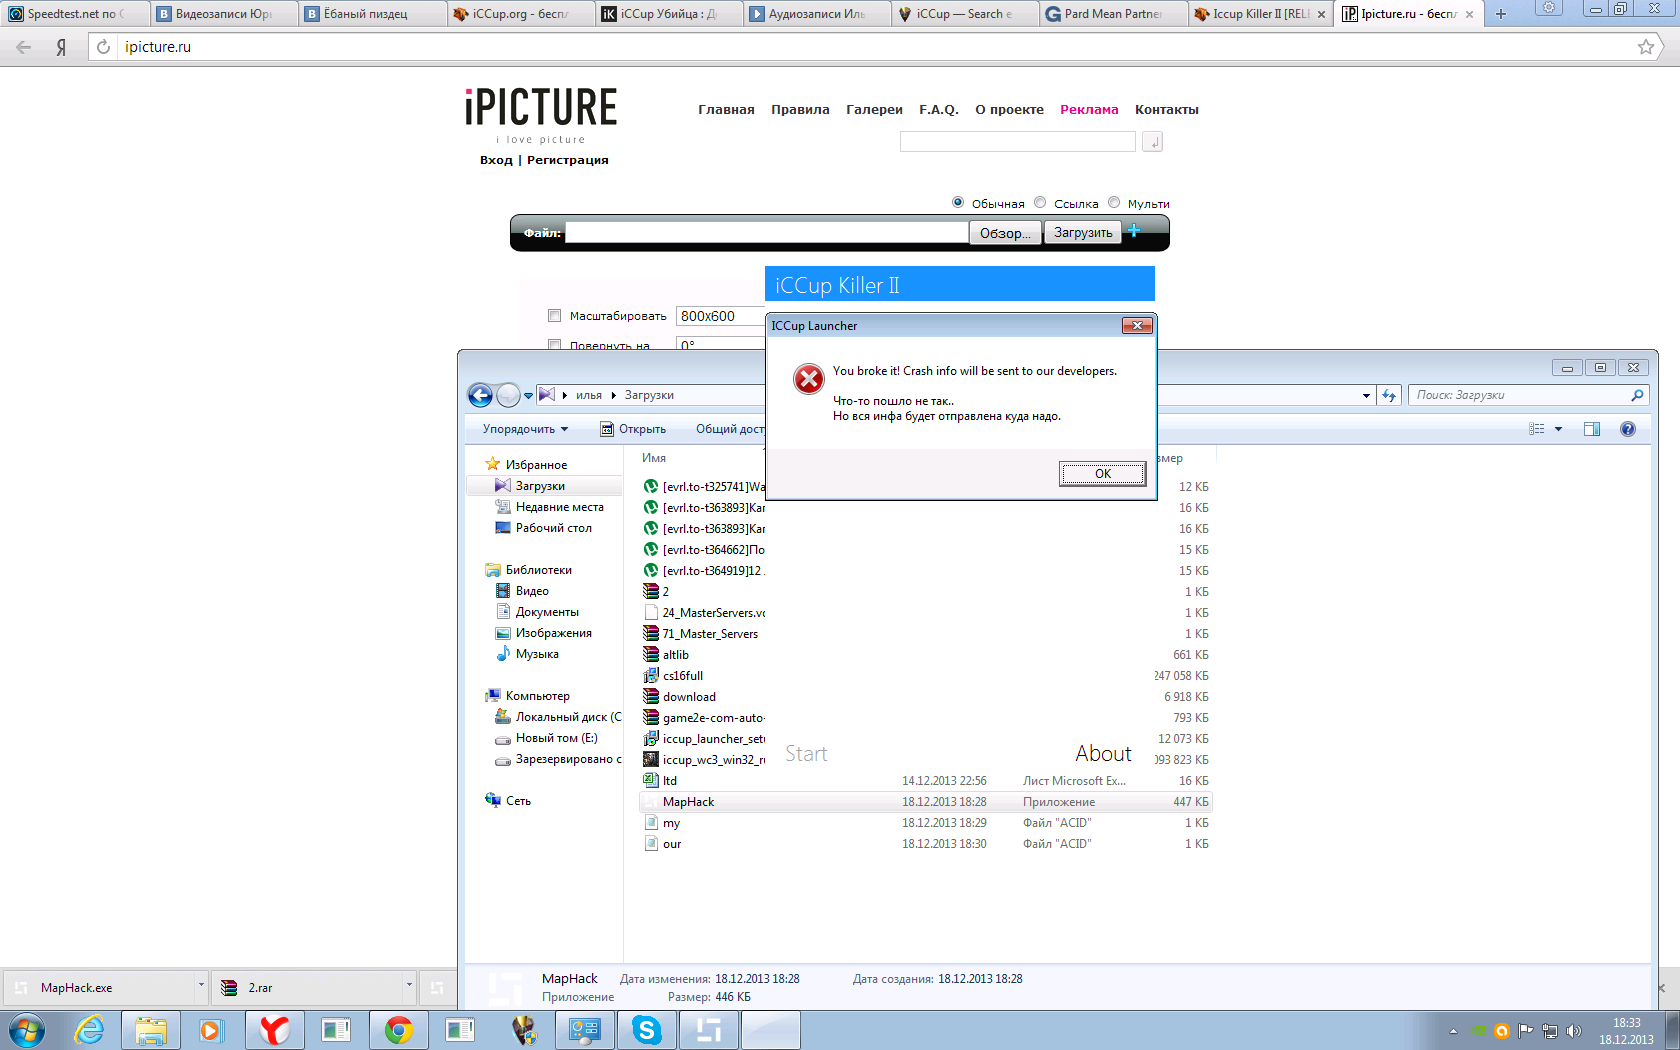Viewport: 1680px width, 1050px height.
Task: Open Explorer address bar history dropdown
Action: point(1366,396)
